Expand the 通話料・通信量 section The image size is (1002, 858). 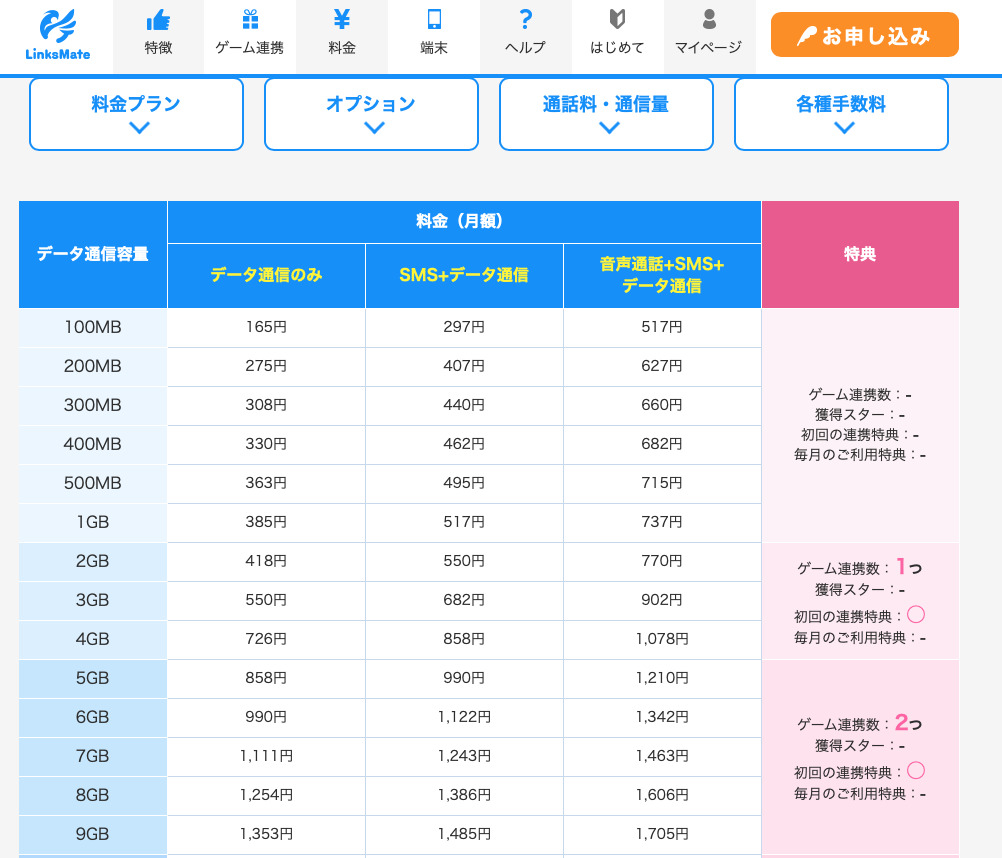[606, 114]
